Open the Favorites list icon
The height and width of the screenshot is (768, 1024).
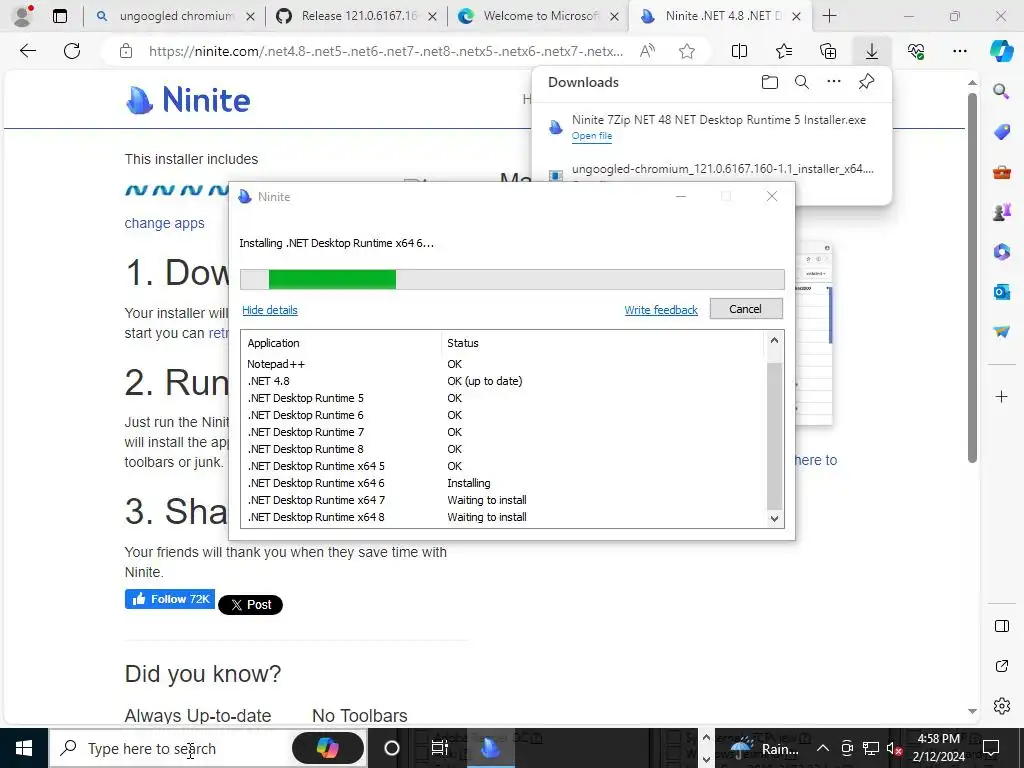pos(784,51)
